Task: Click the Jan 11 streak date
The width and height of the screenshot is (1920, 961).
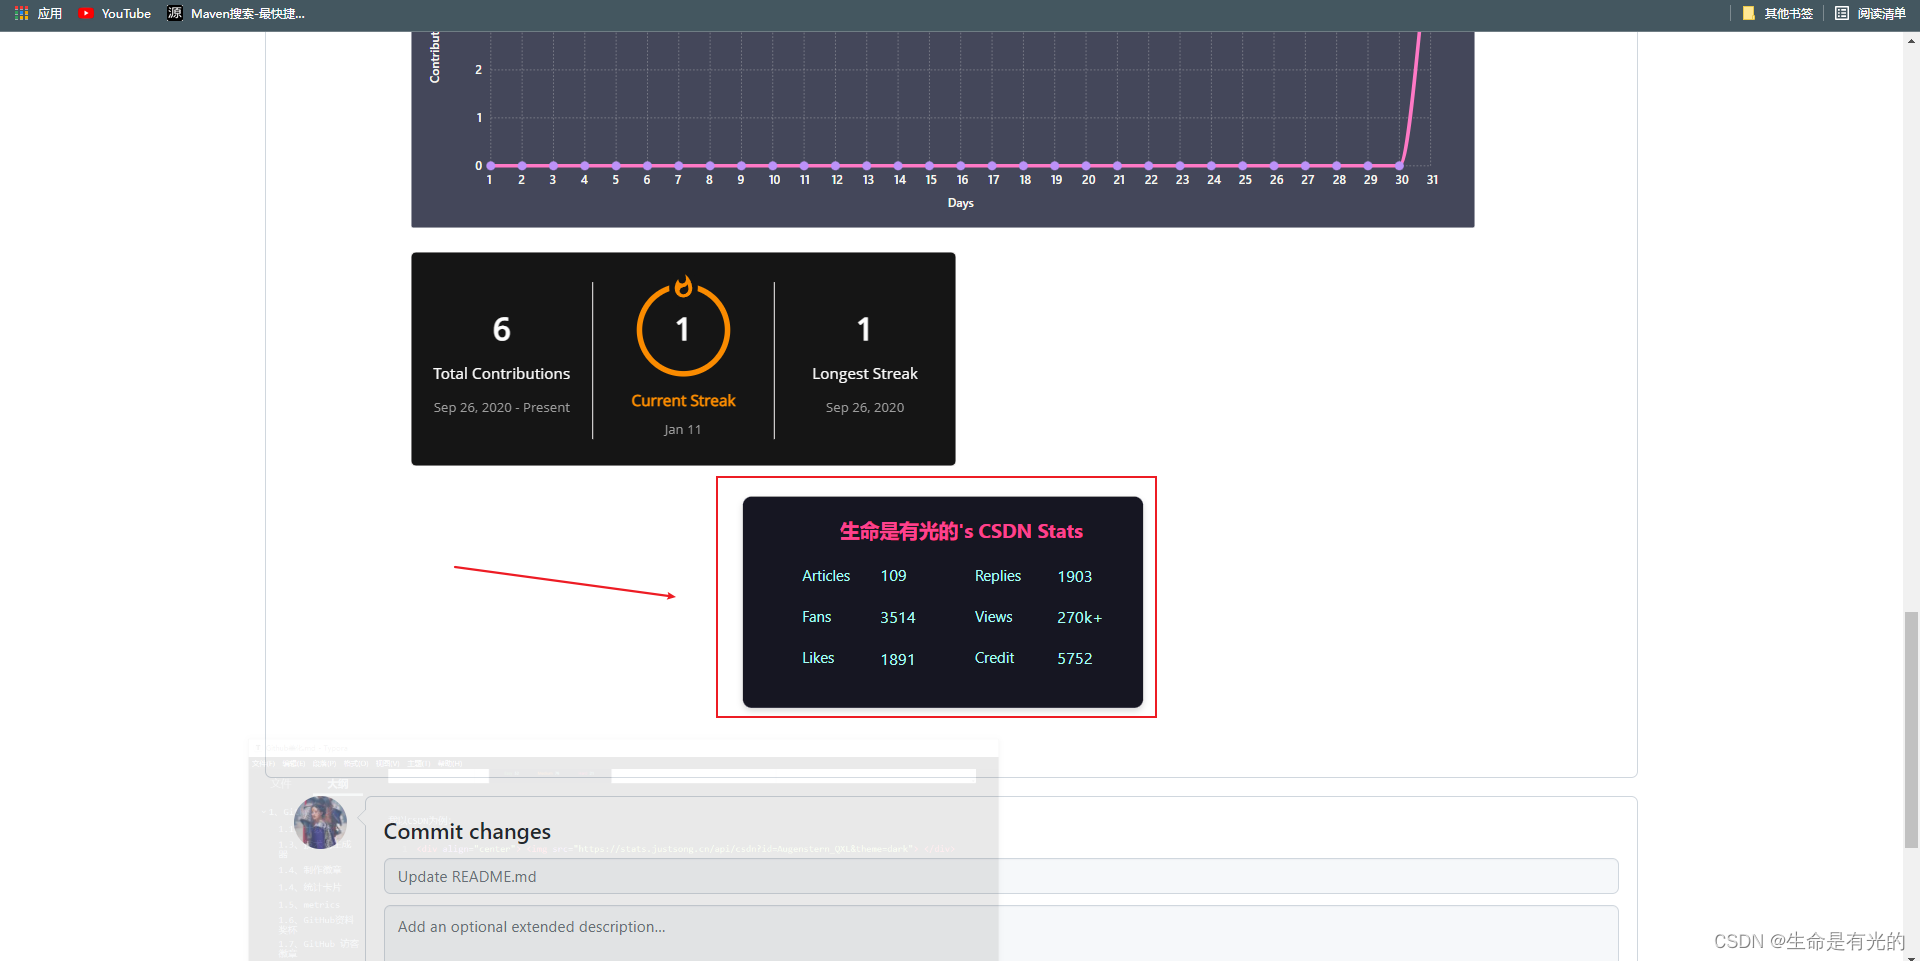Action: (683, 429)
